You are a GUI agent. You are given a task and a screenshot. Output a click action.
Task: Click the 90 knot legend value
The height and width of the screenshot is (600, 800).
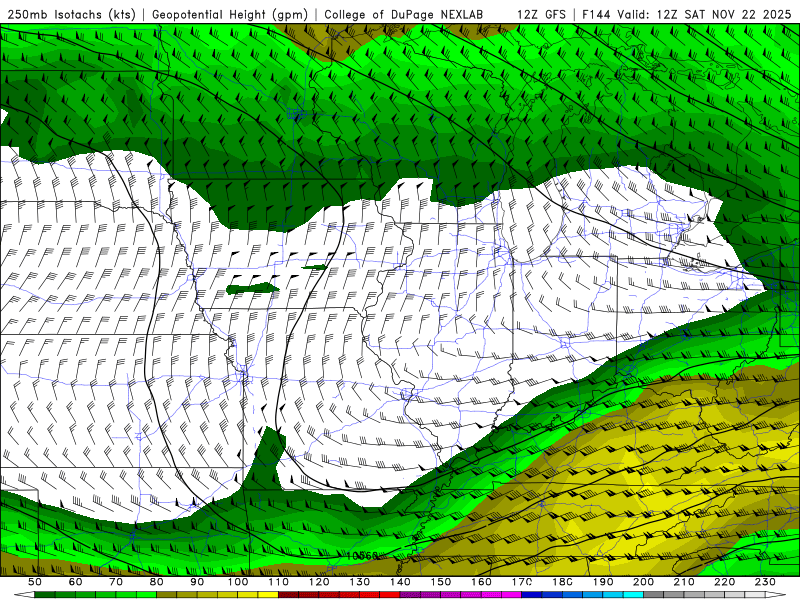(x=197, y=582)
